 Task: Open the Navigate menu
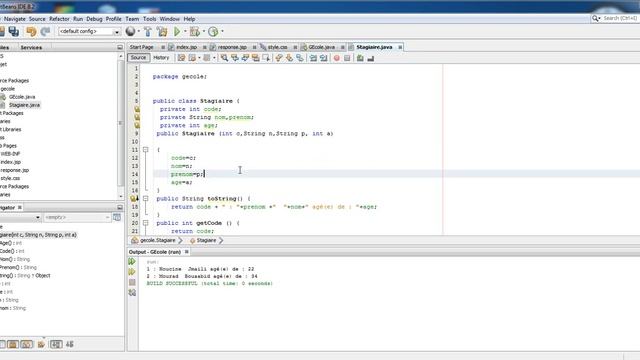(15, 19)
